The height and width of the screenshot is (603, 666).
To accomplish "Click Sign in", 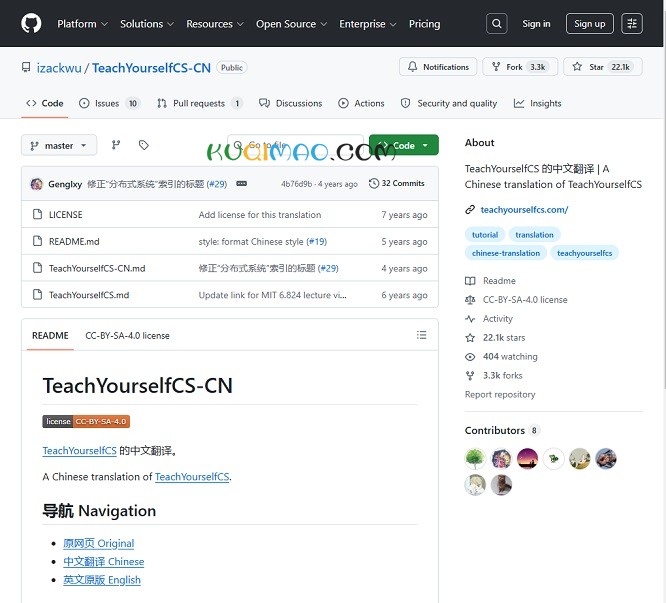I will (536, 24).
